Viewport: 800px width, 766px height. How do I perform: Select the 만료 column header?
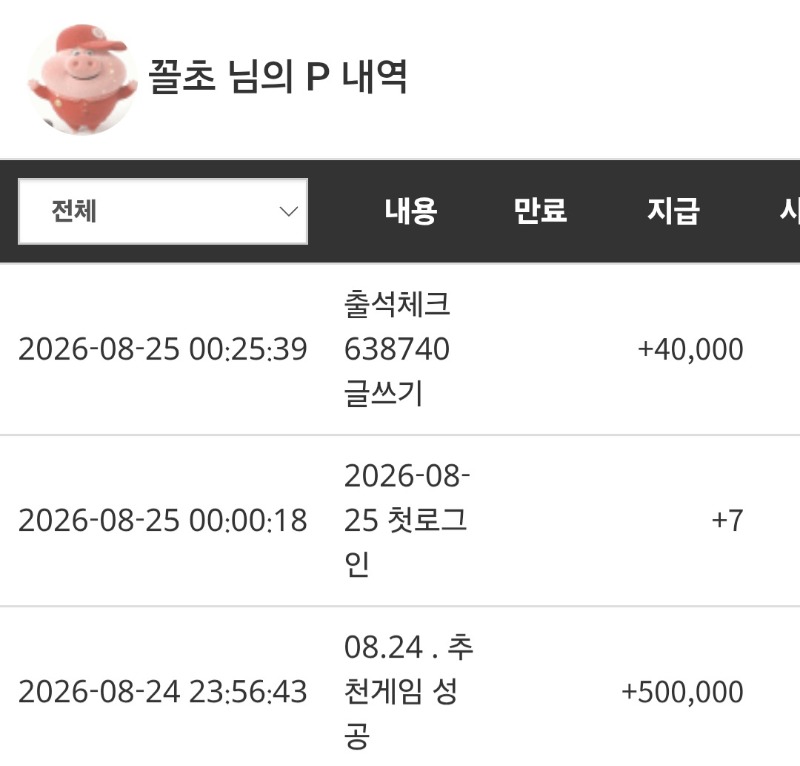coord(540,211)
